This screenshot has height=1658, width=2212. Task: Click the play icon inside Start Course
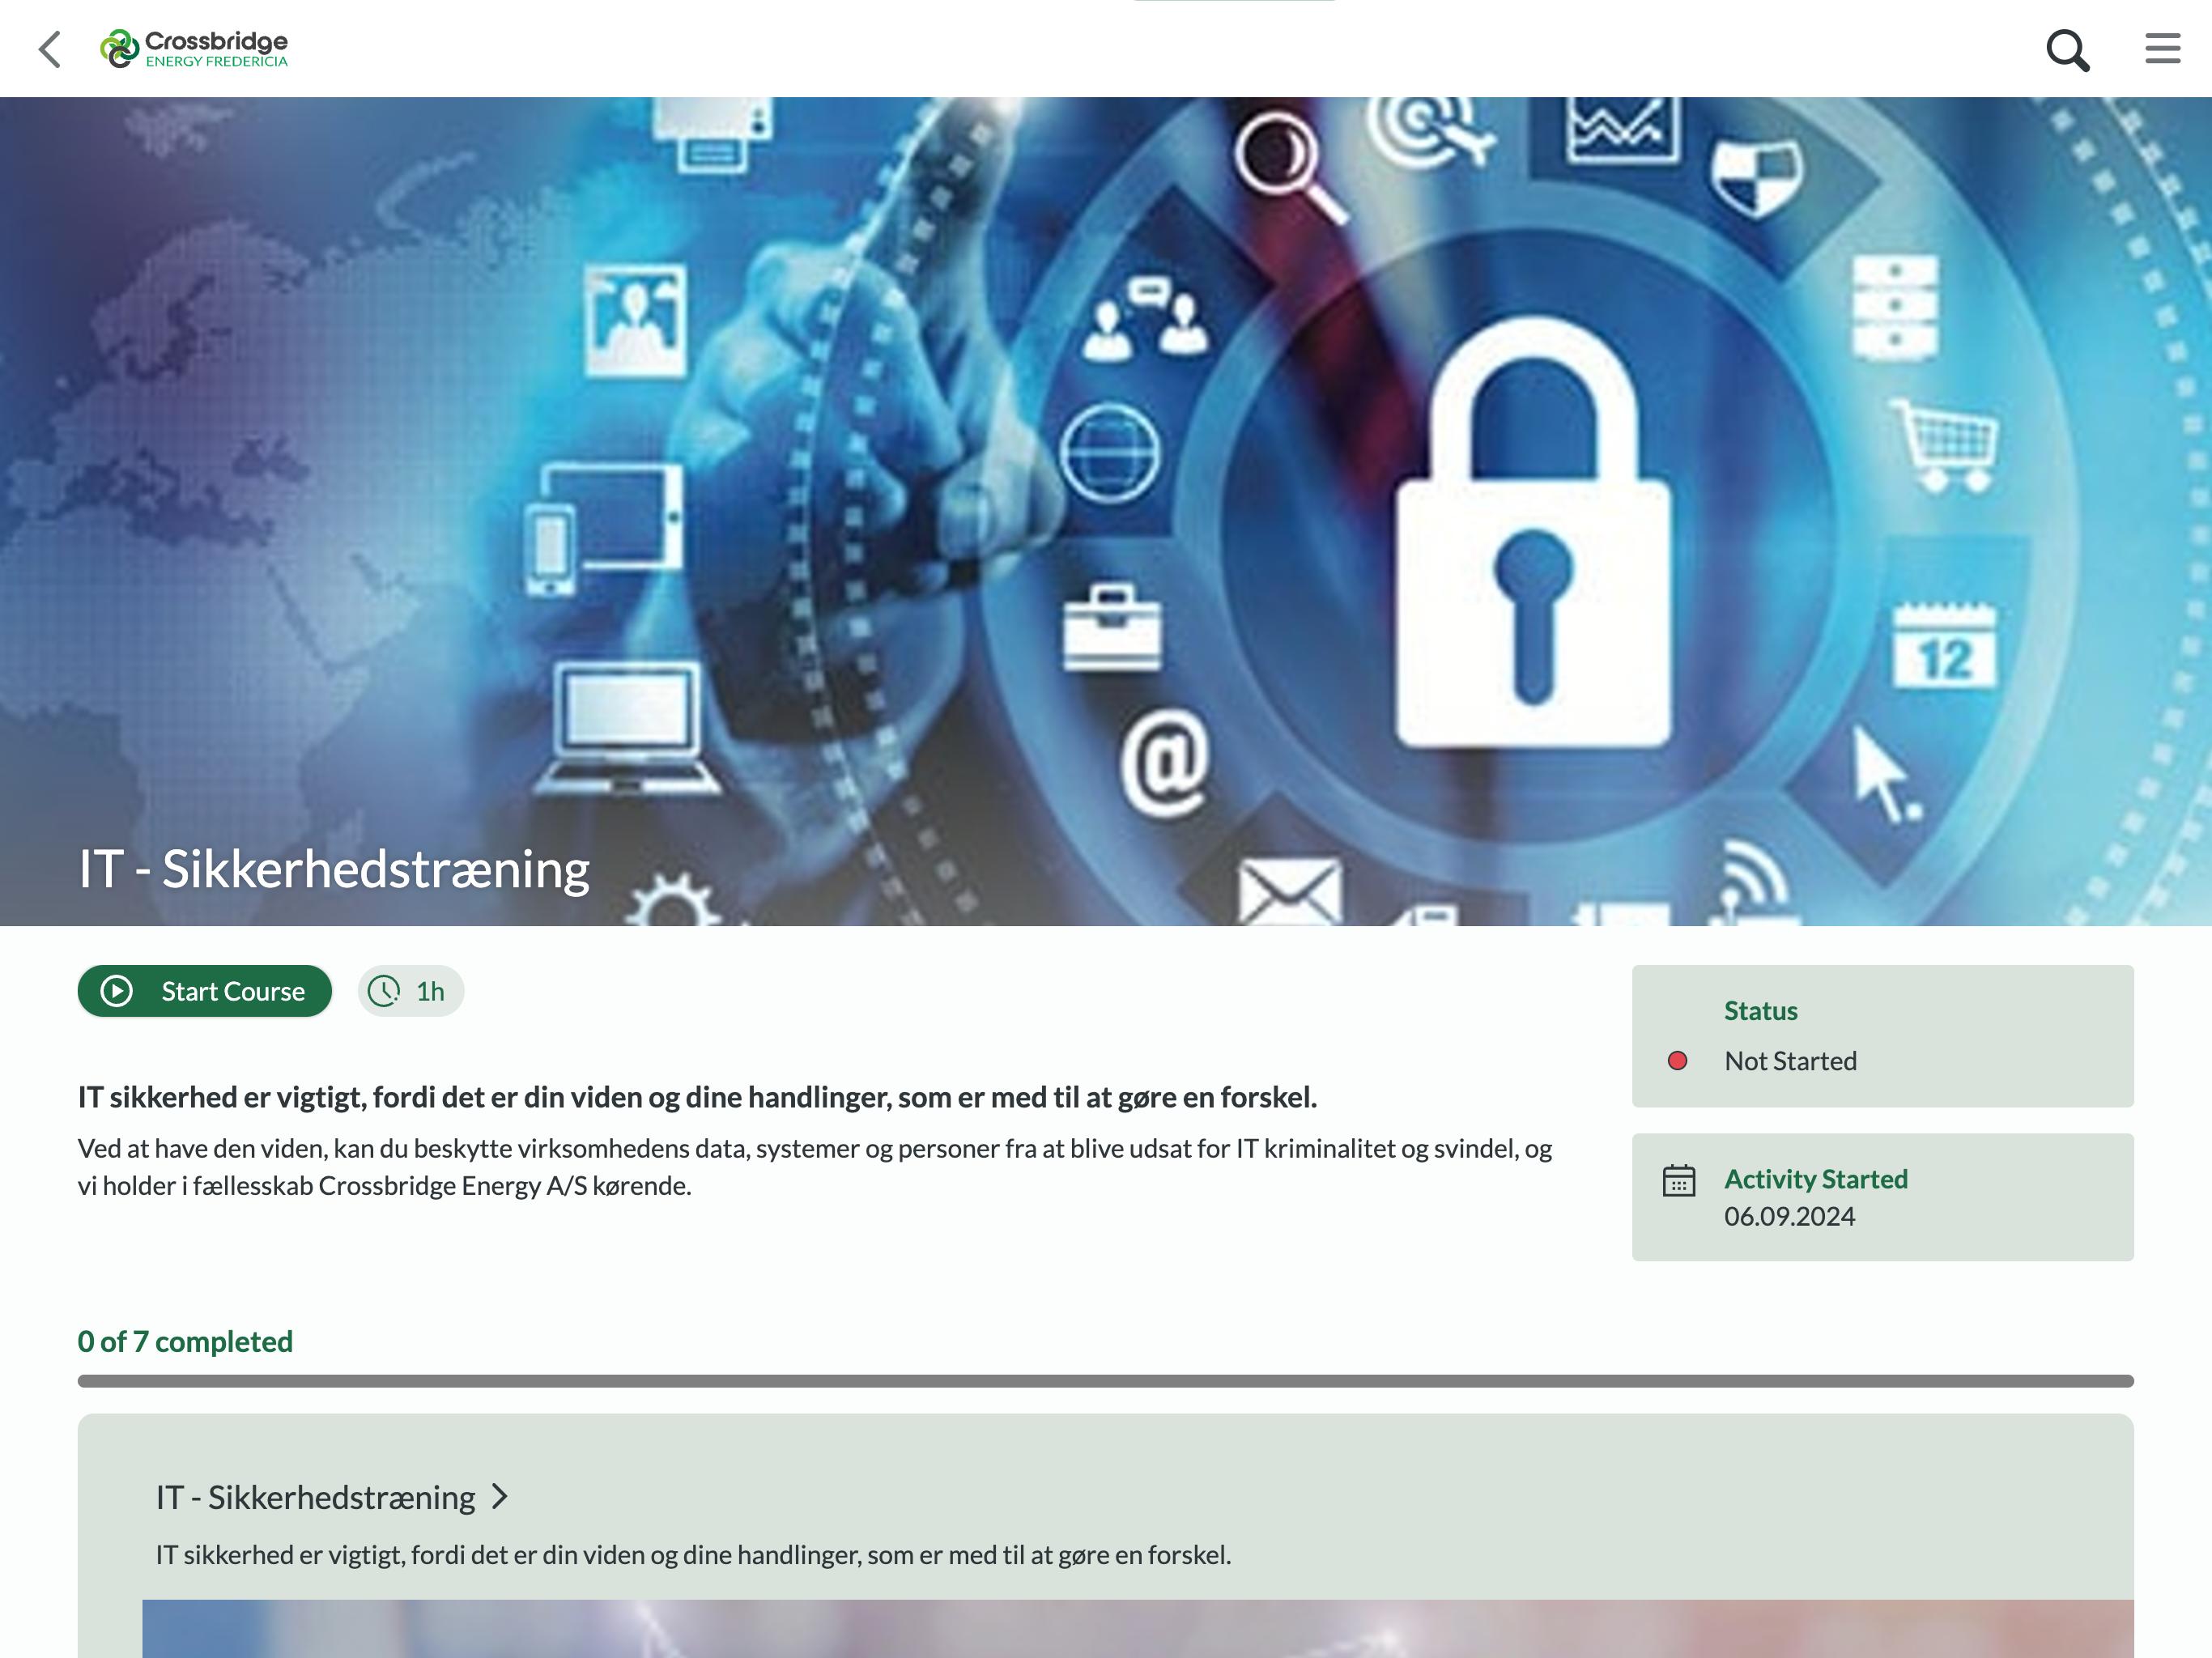(117, 991)
